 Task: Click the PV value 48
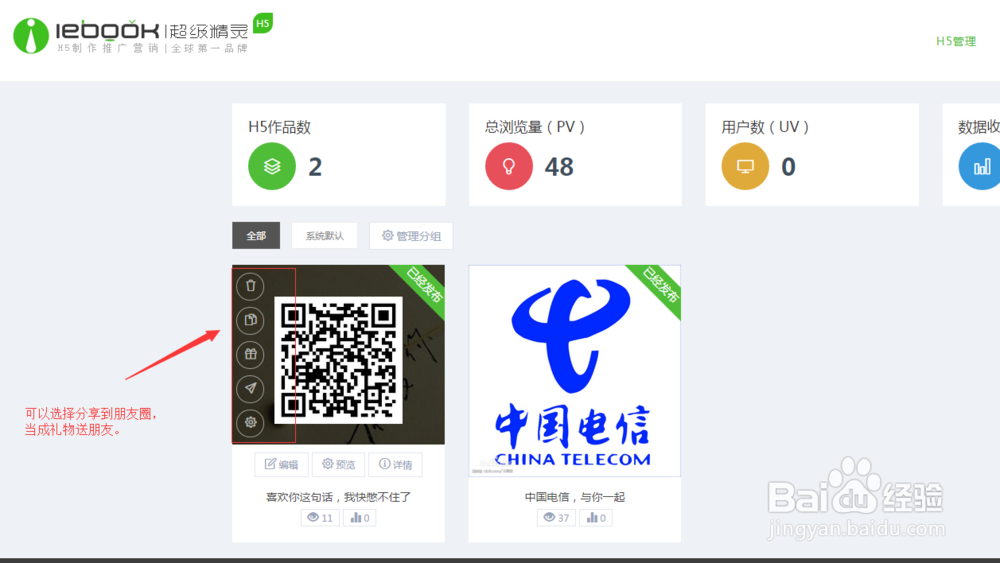point(559,167)
